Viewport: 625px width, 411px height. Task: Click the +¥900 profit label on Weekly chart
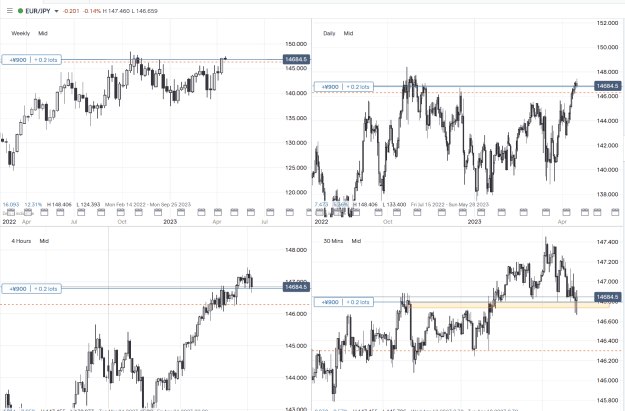[17, 60]
